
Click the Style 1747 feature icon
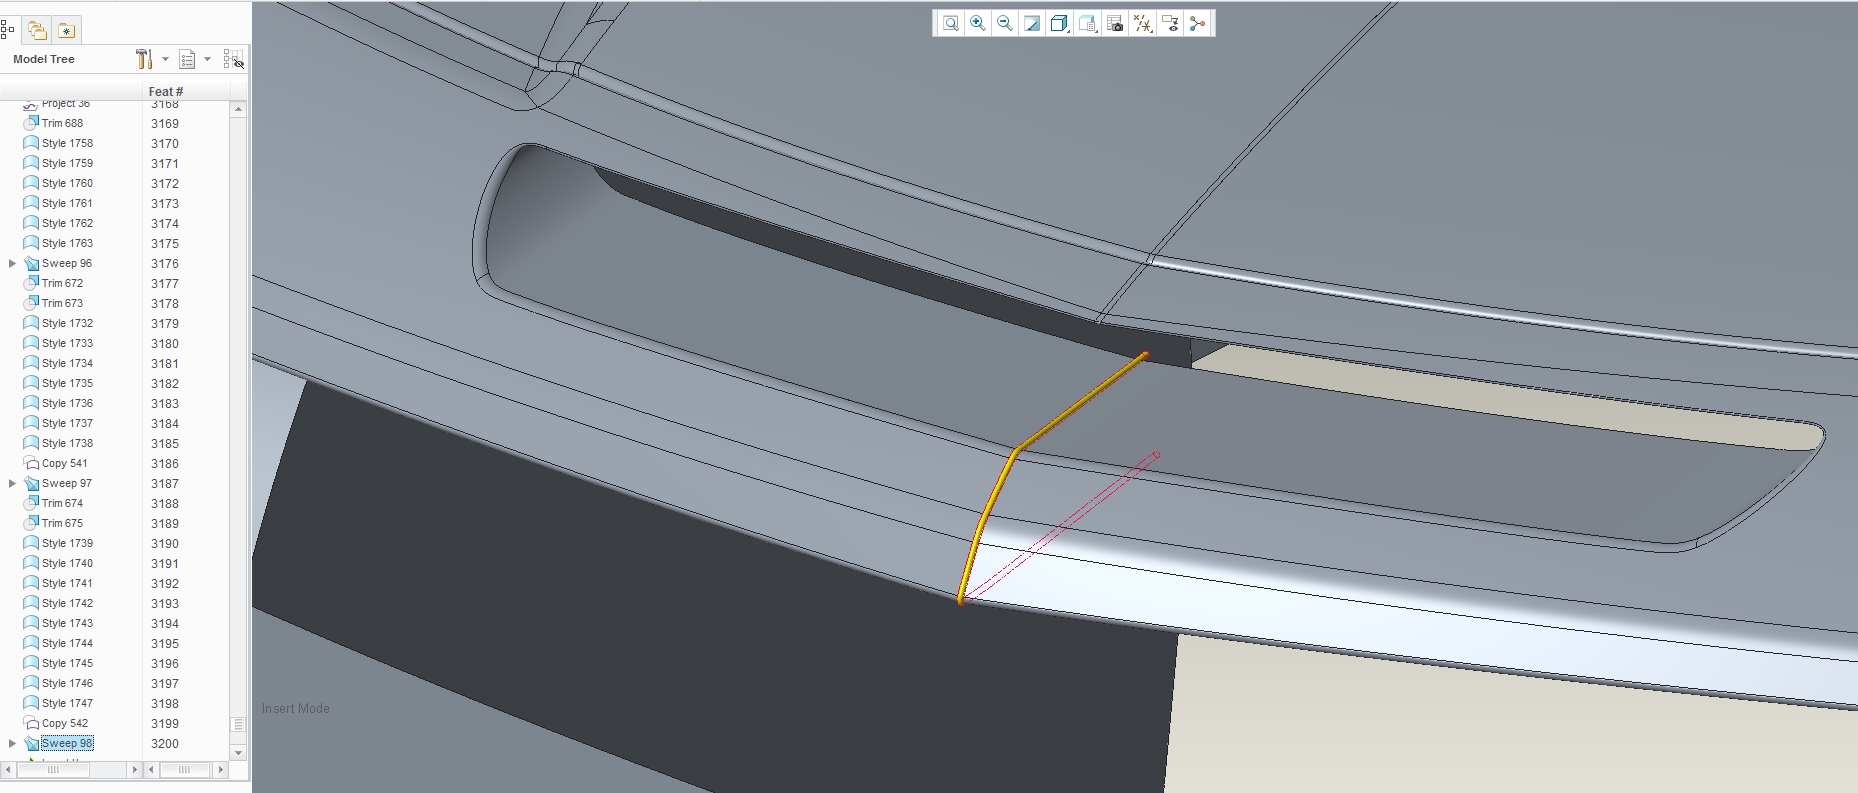31,703
